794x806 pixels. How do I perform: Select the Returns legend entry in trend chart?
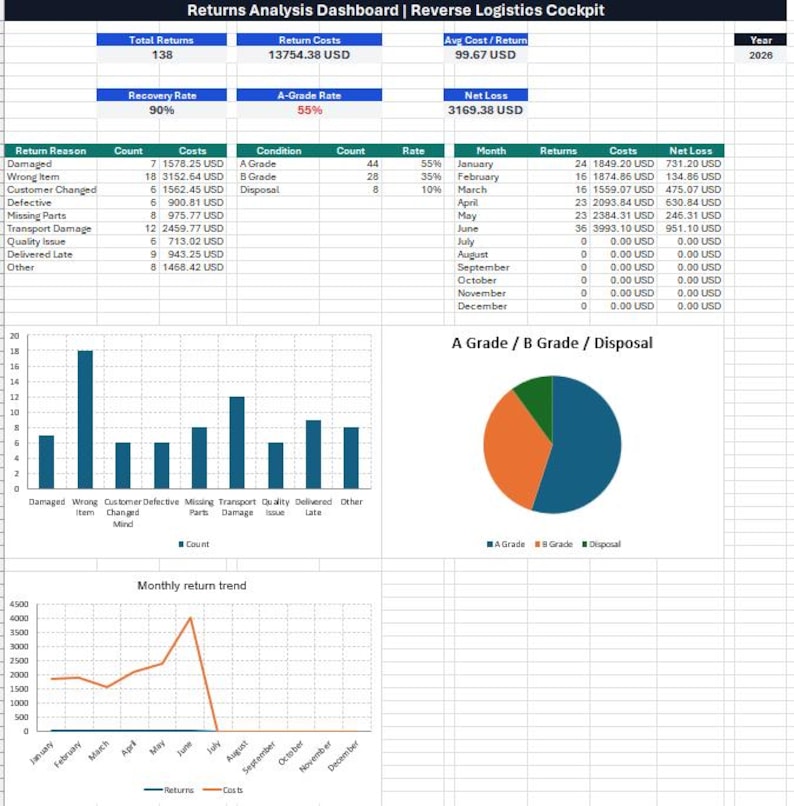tap(169, 790)
